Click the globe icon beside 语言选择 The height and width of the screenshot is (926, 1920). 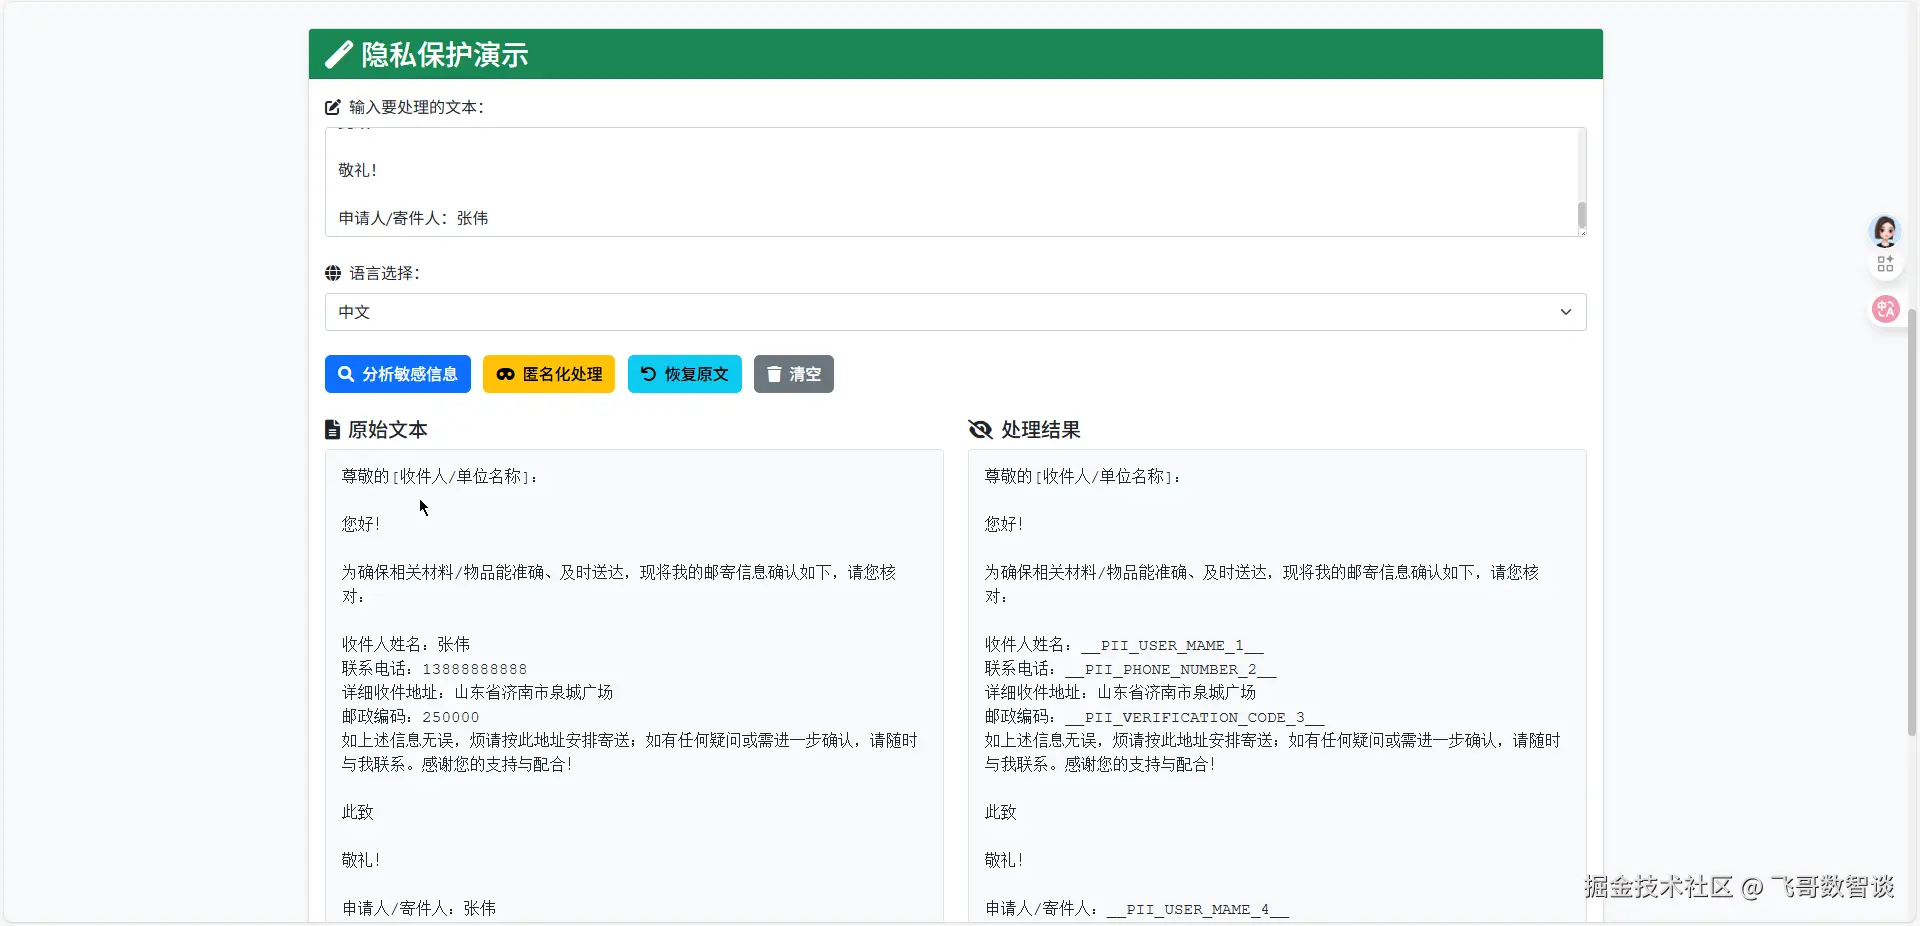[333, 273]
